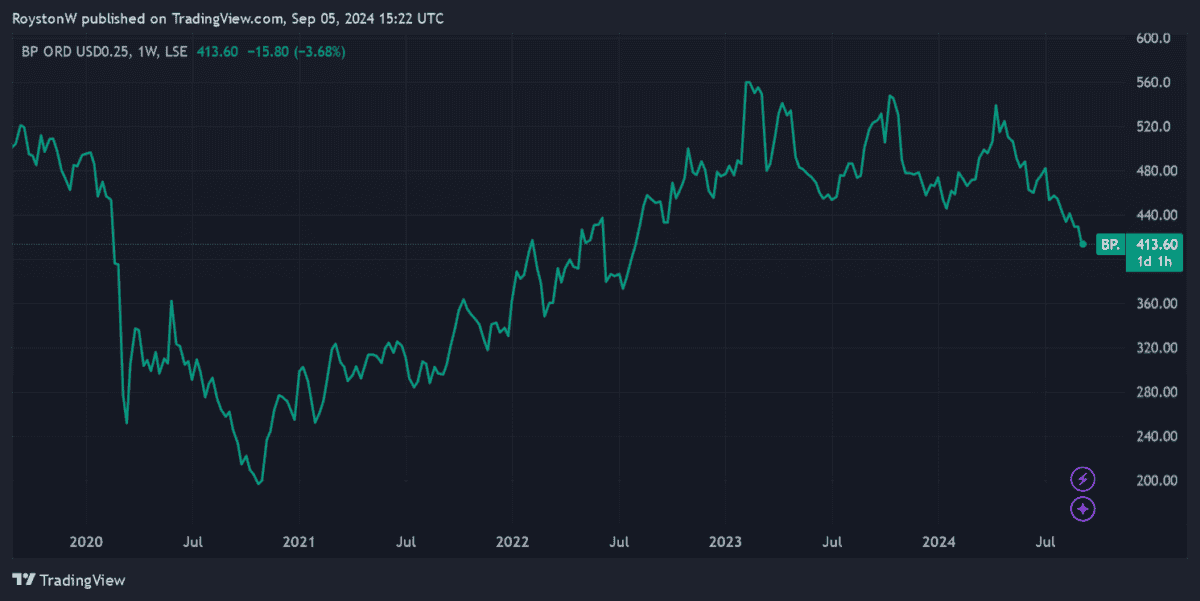Click the RoystonW publisher name
Viewport: 1200px width, 601px height.
(41, 19)
